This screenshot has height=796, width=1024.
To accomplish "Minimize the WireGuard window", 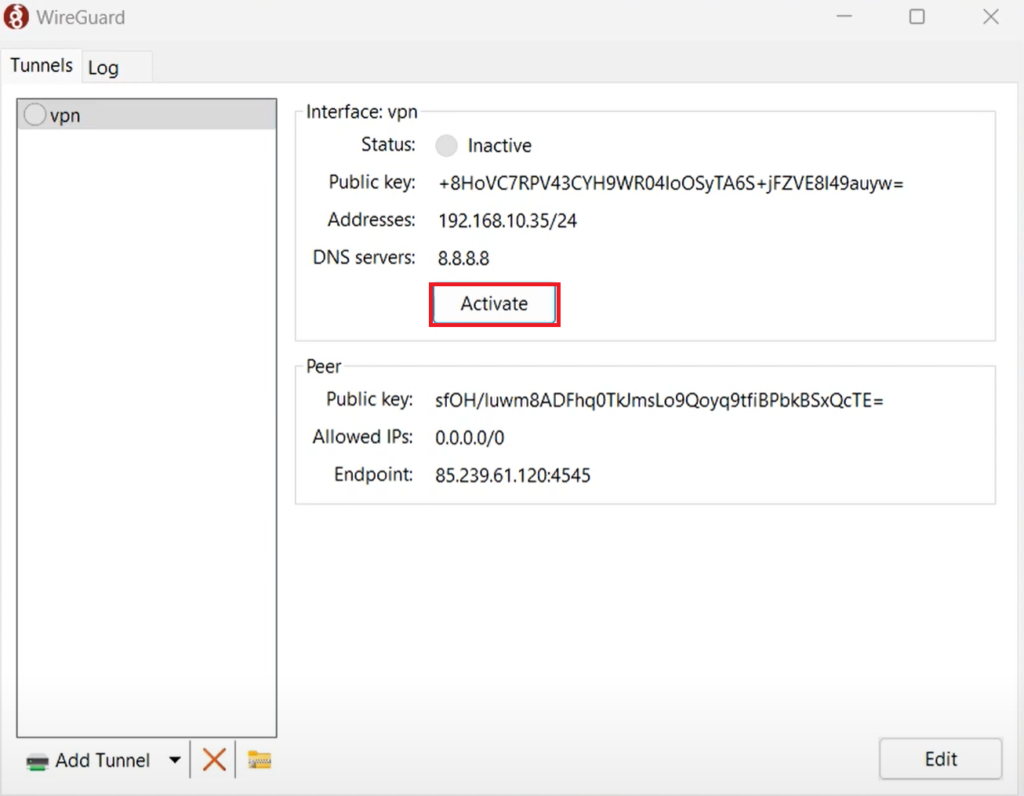I will point(843,16).
